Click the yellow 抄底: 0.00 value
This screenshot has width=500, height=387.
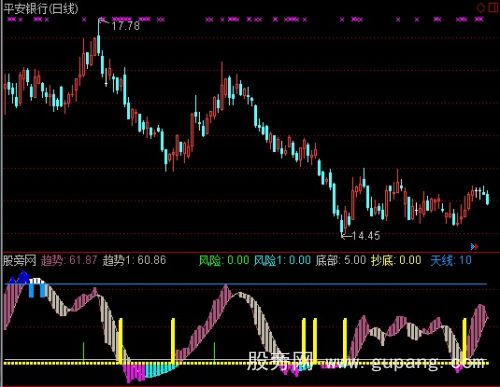pyautogui.click(x=396, y=260)
